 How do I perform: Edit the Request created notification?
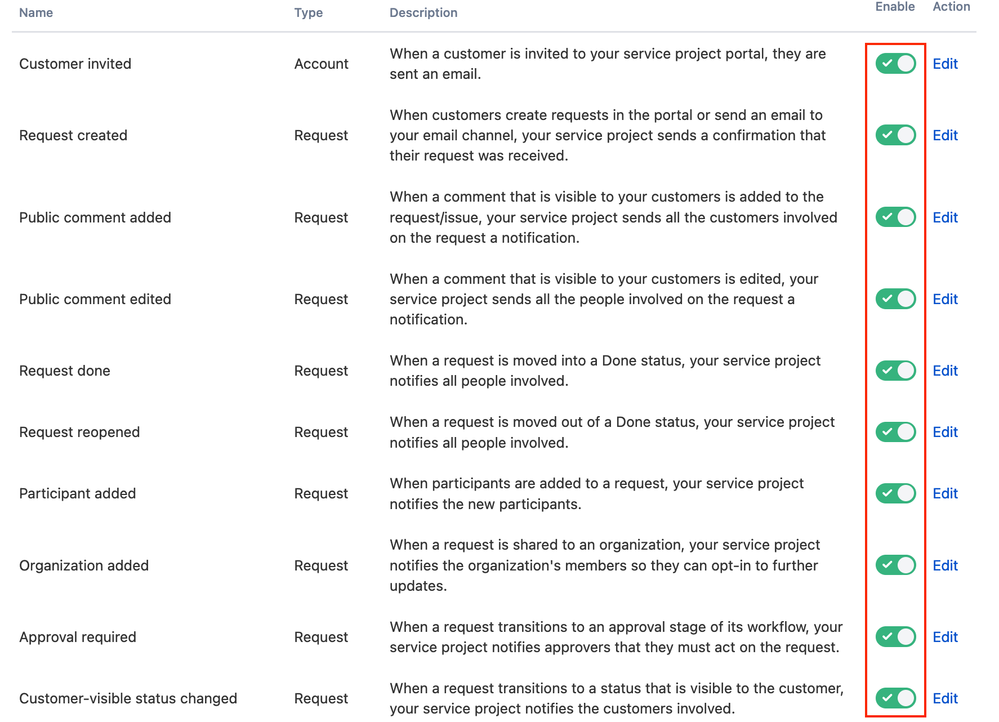point(944,135)
